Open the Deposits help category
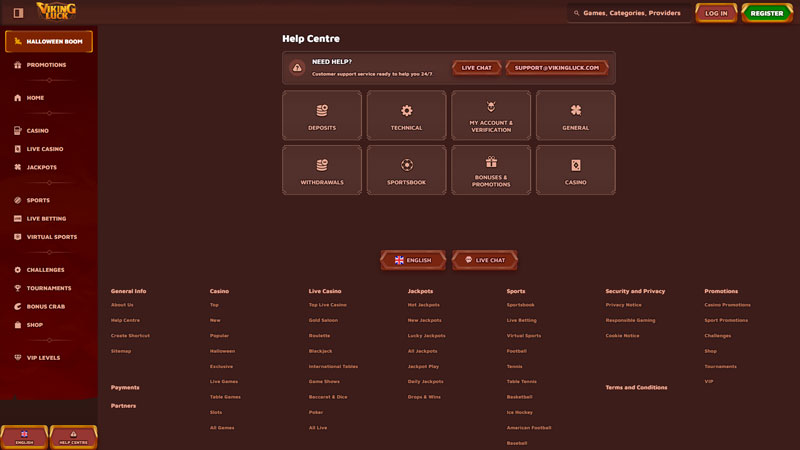The width and height of the screenshot is (800, 450). [322, 115]
